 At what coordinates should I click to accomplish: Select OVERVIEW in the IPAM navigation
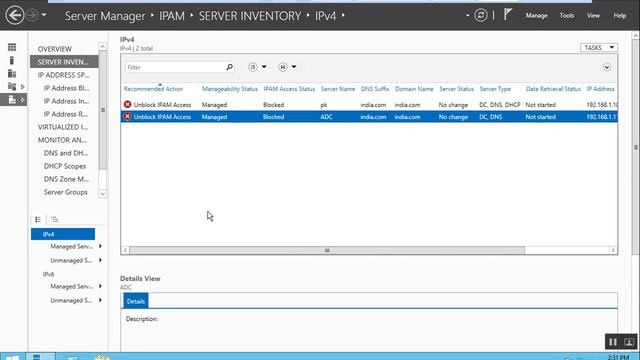[x=55, y=49]
